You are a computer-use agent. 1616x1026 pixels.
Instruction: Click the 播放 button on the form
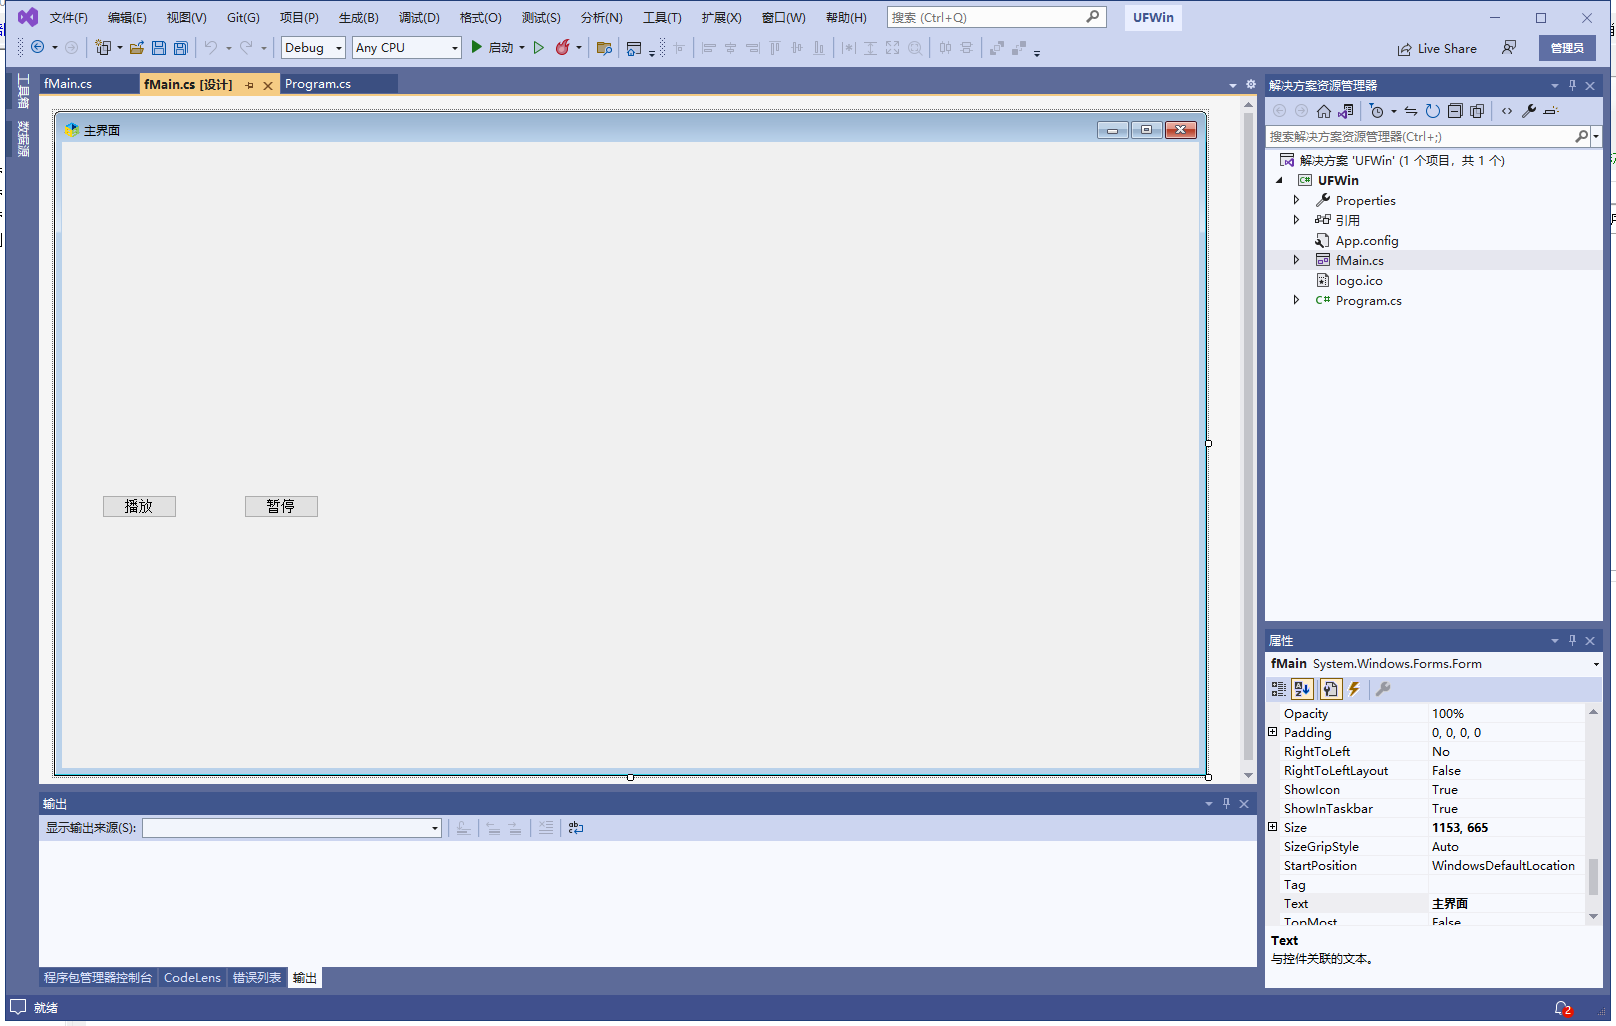[139, 507]
